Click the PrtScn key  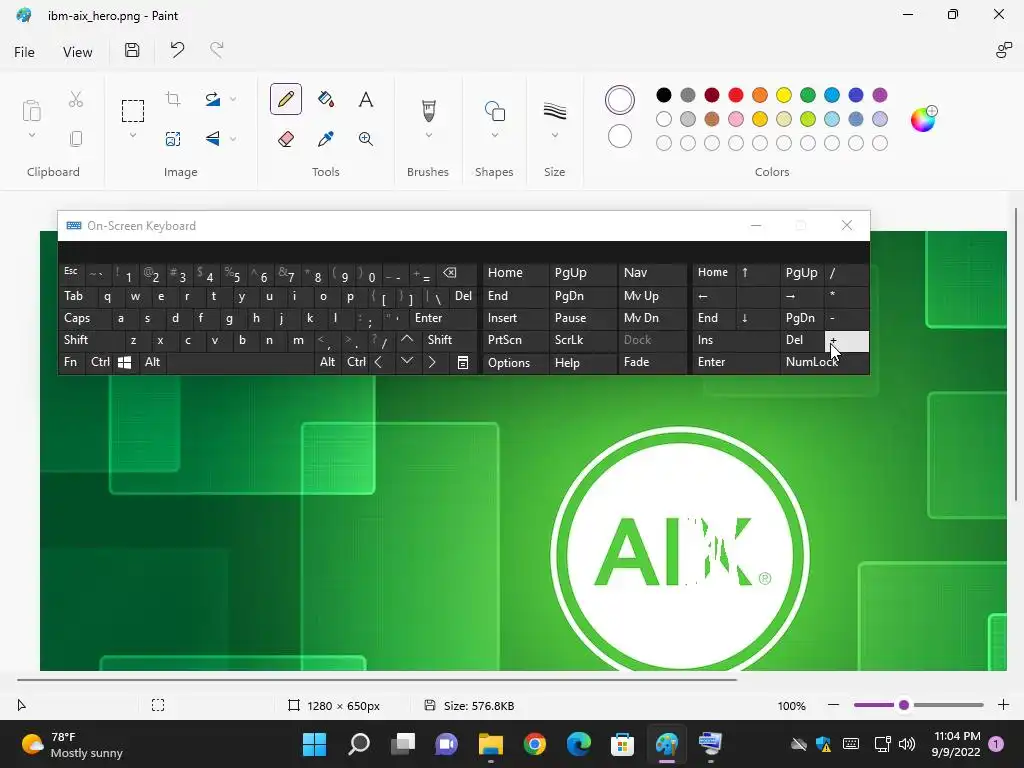[x=516, y=340]
